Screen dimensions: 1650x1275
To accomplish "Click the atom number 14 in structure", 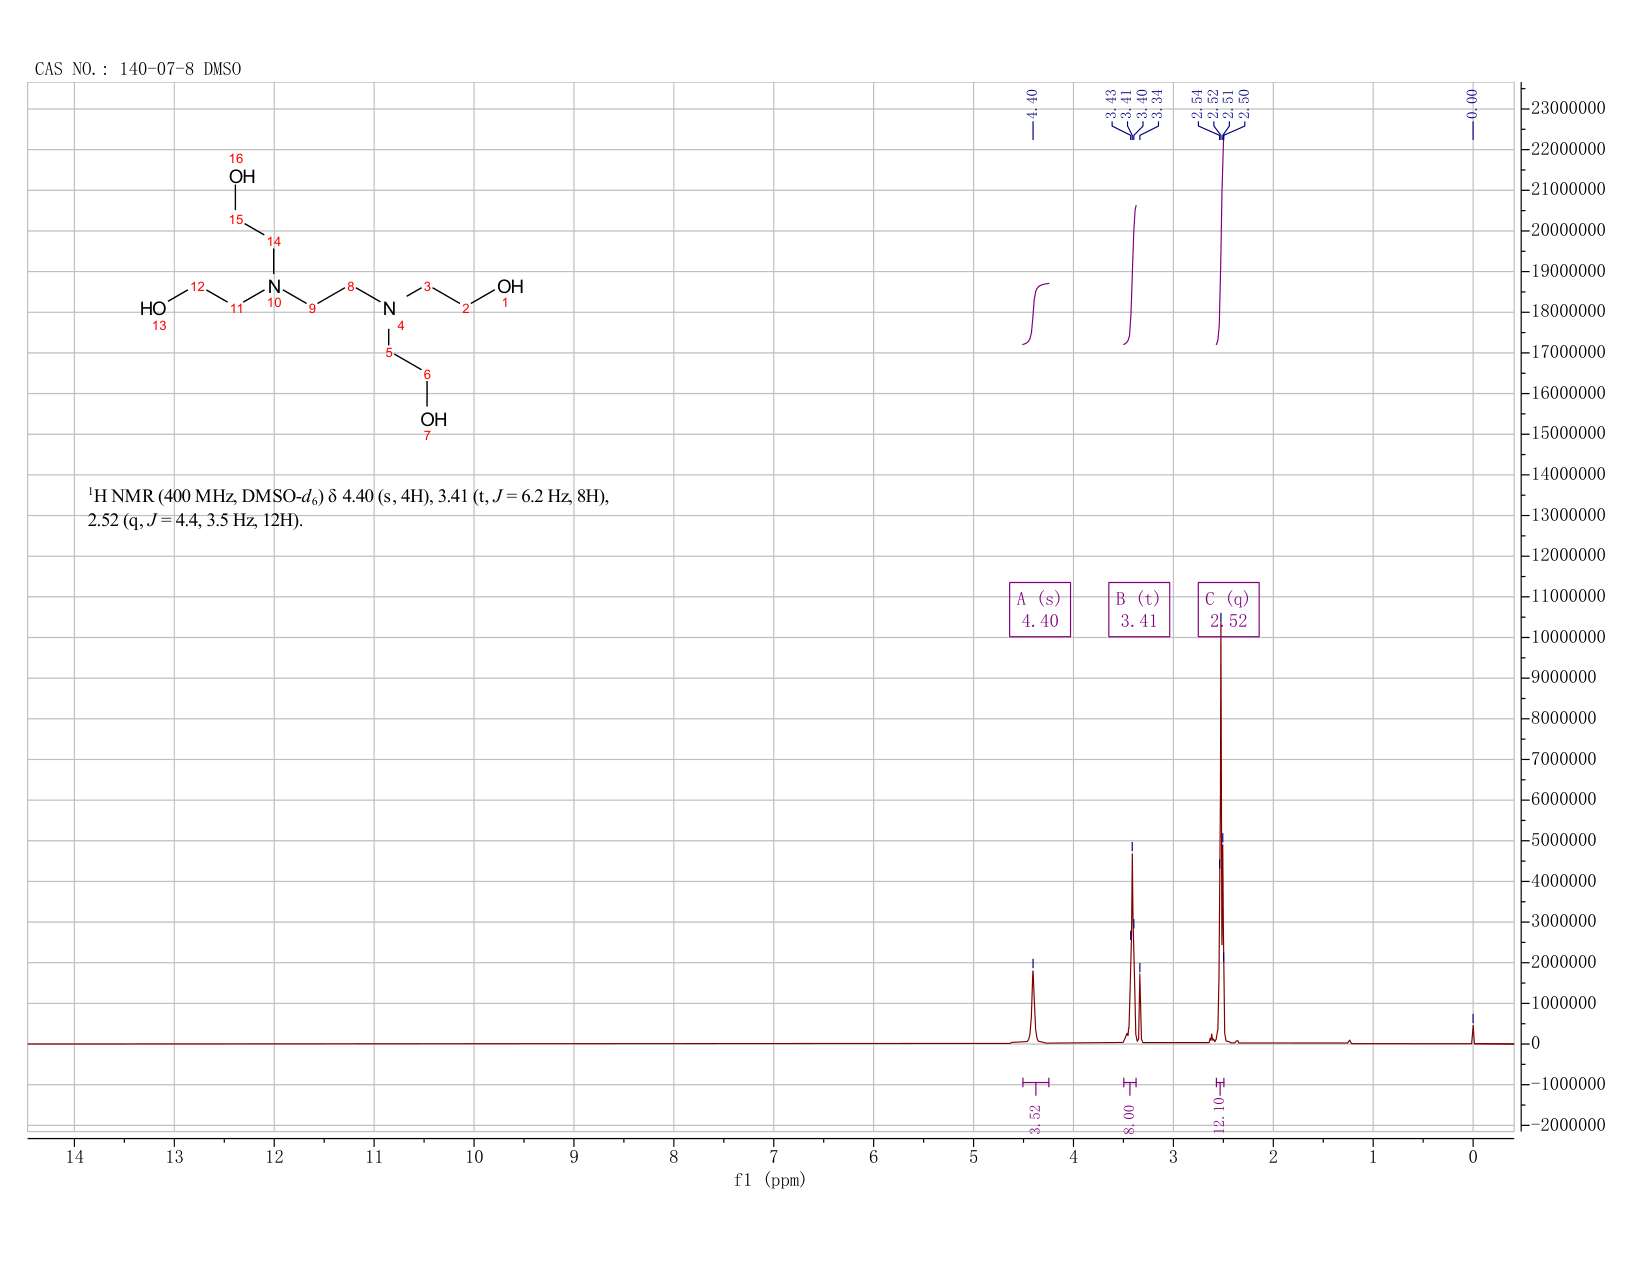I will [x=274, y=241].
